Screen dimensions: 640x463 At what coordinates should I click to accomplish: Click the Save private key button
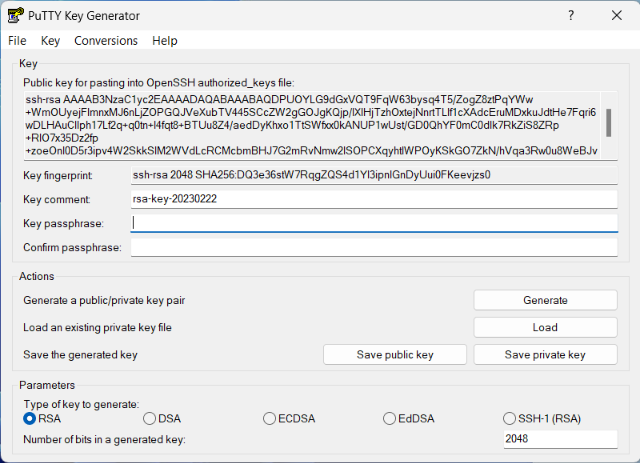pyautogui.click(x=545, y=355)
